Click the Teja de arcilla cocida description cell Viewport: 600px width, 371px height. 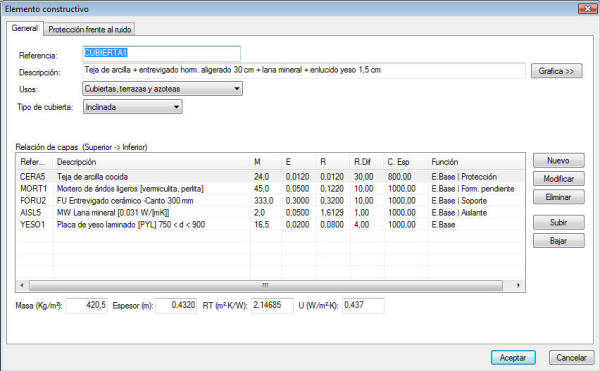[92, 177]
